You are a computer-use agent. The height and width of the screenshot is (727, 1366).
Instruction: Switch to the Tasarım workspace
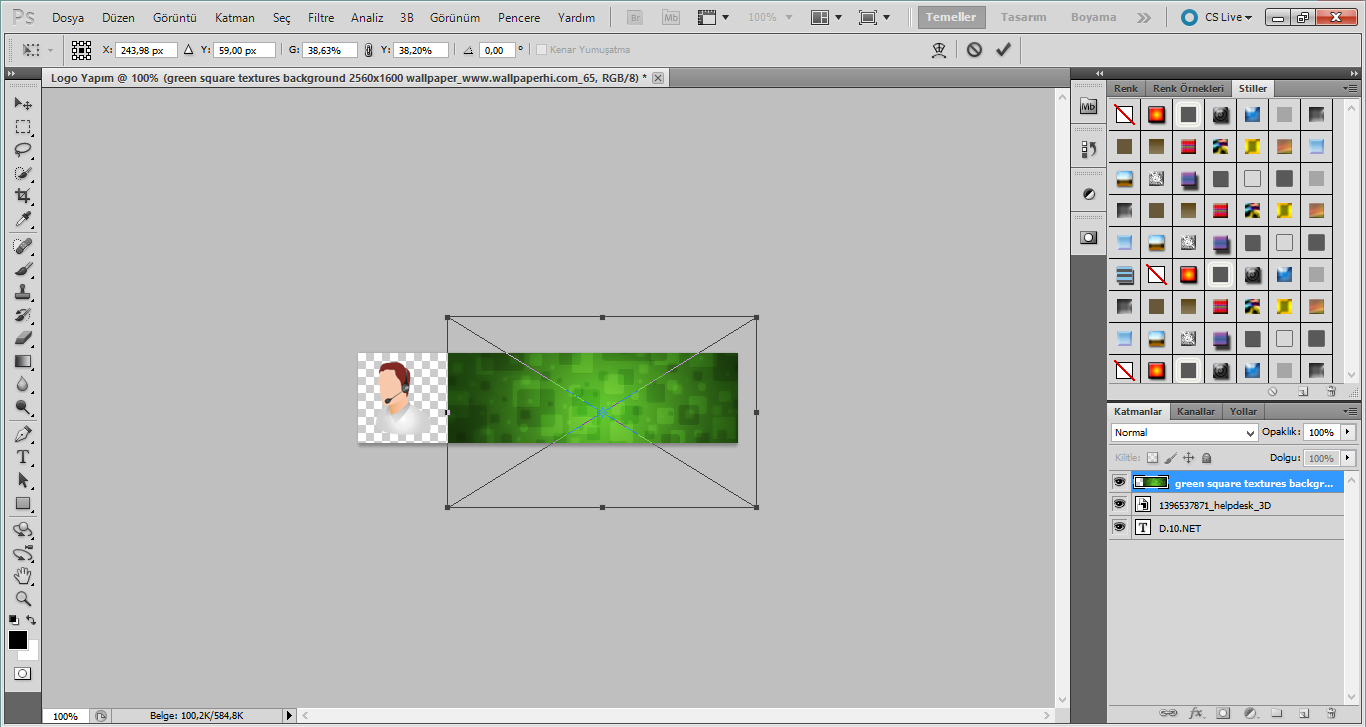tap(1025, 17)
